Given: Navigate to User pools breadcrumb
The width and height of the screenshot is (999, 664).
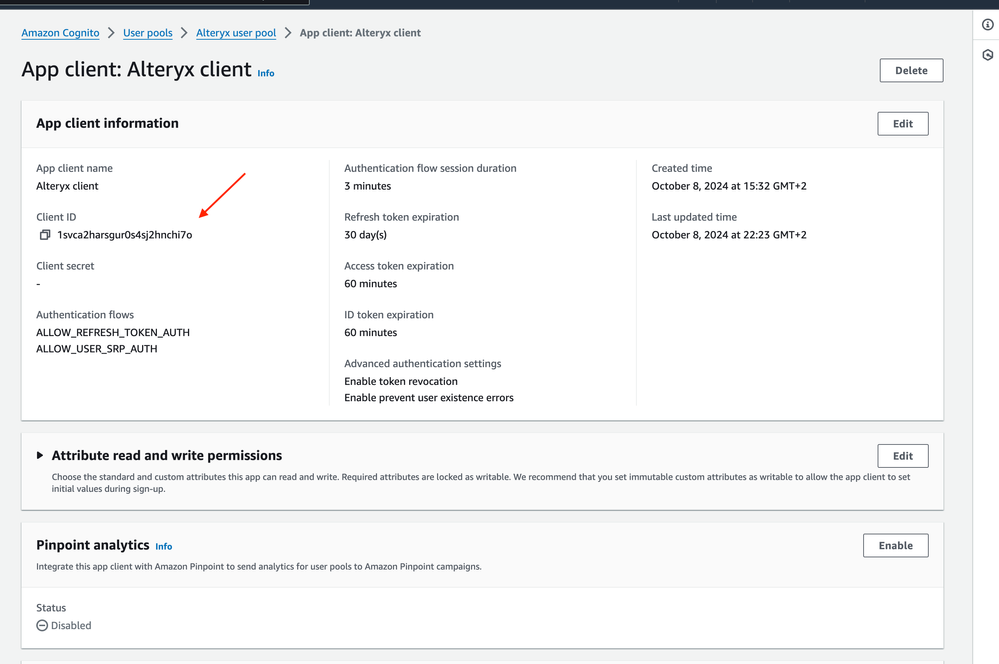Looking at the screenshot, I should (148, 33).
